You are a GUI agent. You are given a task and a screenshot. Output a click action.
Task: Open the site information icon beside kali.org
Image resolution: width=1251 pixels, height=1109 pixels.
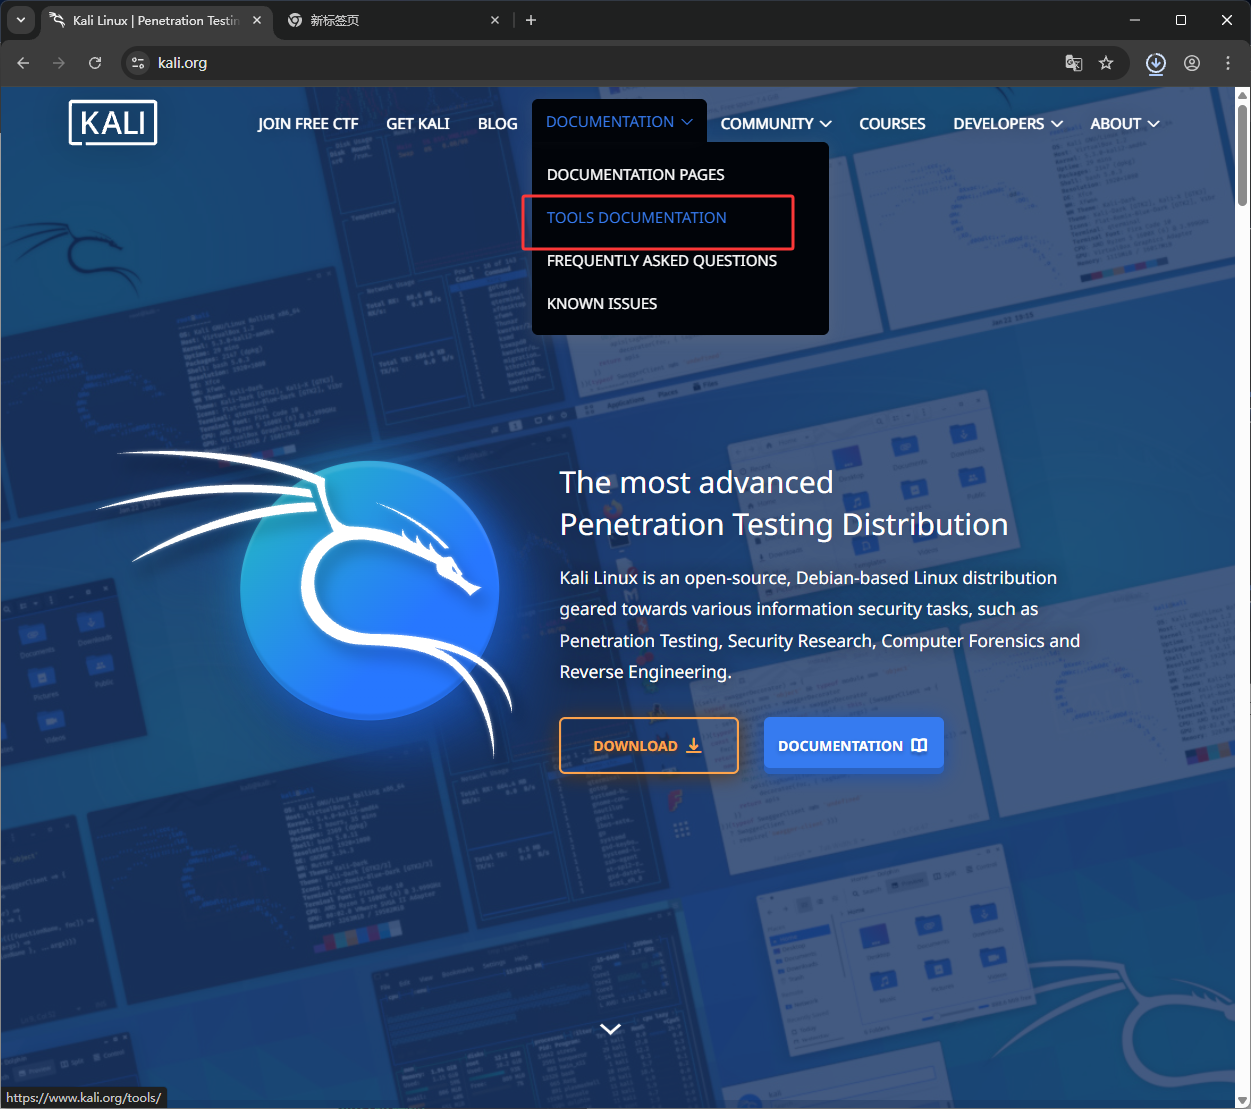click(139, 63)
